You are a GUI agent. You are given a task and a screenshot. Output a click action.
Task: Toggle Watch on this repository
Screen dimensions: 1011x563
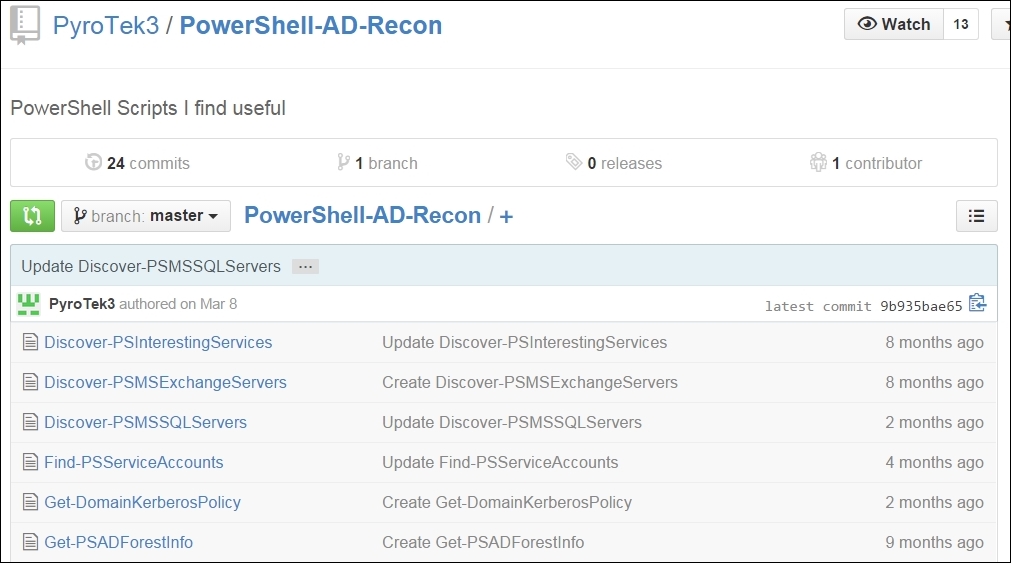894,24
